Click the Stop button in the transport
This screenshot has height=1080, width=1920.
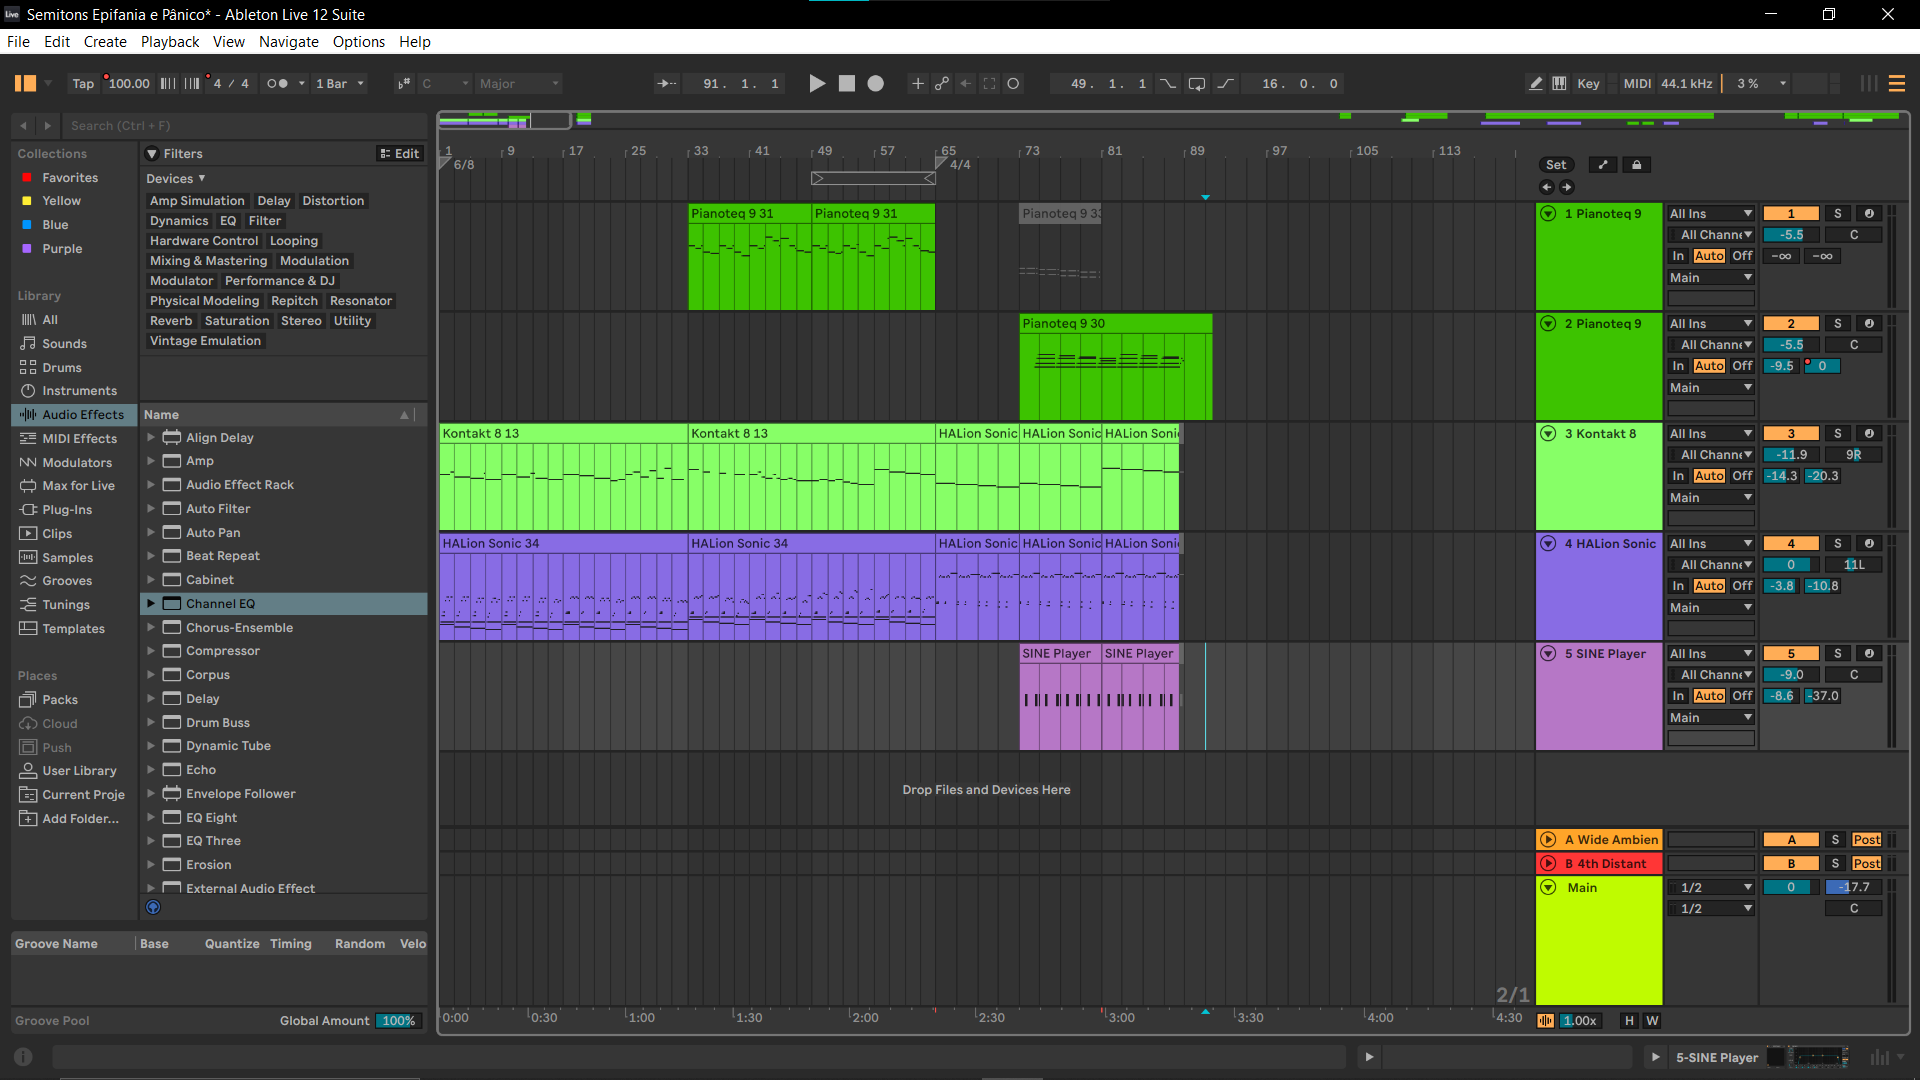(x=847, y=84)
